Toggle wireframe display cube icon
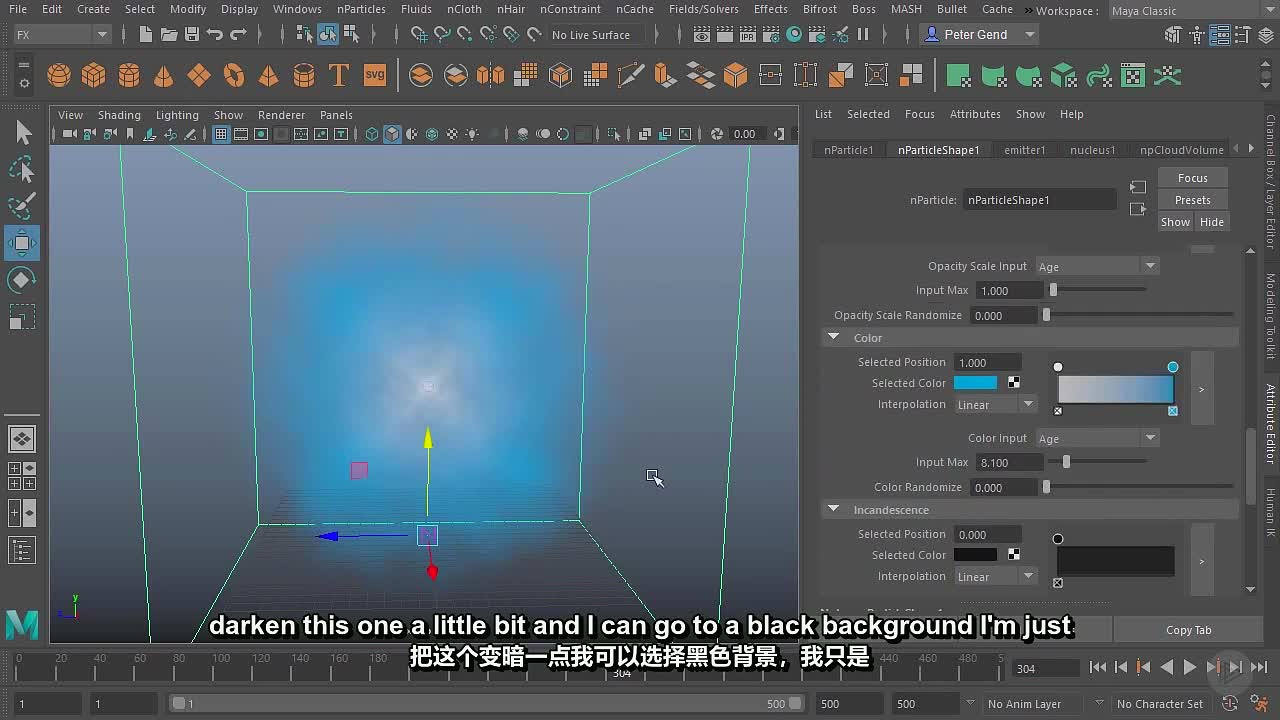Viewport: 1280px width, 720px height. (372, 134)
